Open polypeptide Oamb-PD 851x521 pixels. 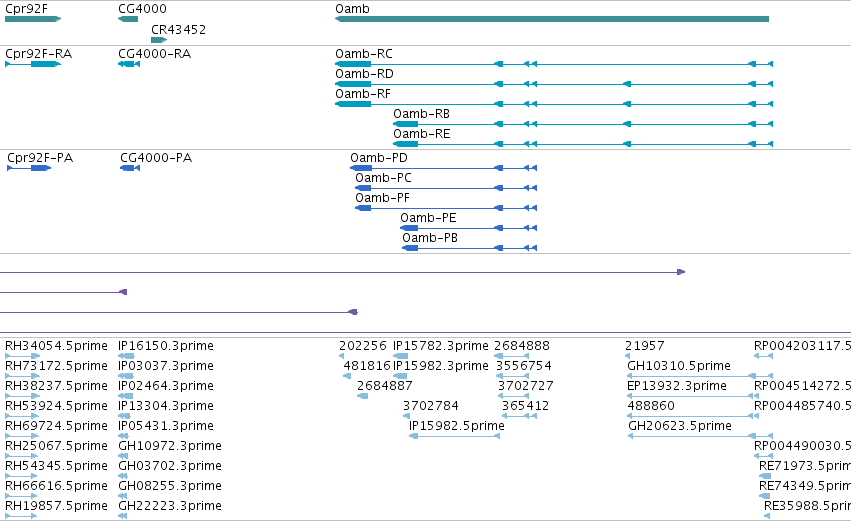[379, 158]
